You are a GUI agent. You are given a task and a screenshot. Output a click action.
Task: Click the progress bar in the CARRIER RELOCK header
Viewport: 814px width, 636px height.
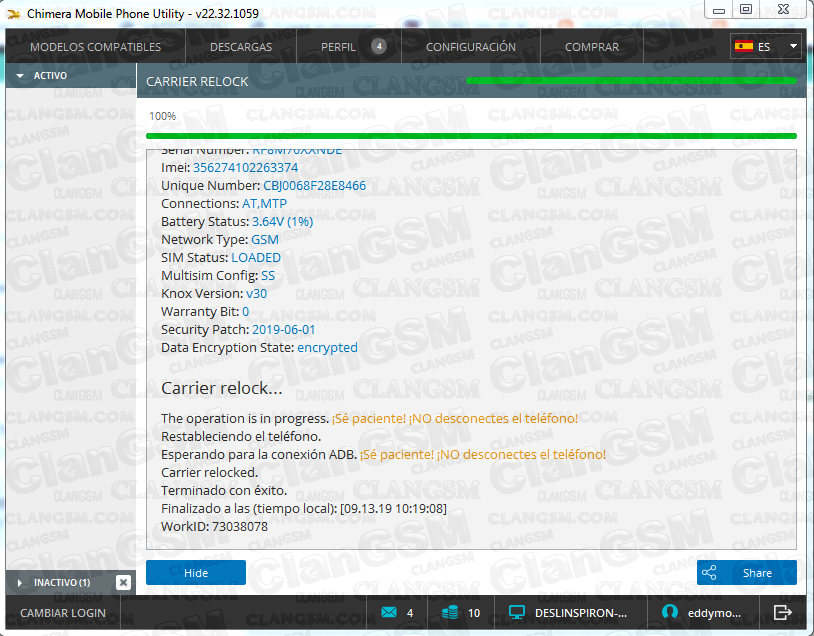tap(631, 80)
